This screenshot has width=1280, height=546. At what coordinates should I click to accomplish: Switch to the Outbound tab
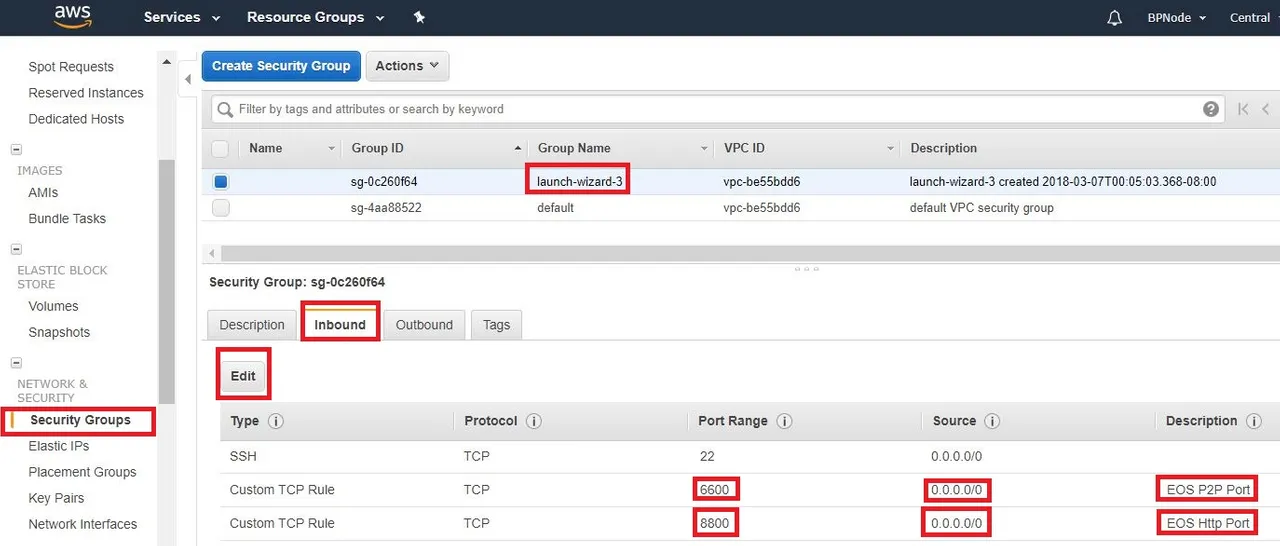click(x=424, y=325)
